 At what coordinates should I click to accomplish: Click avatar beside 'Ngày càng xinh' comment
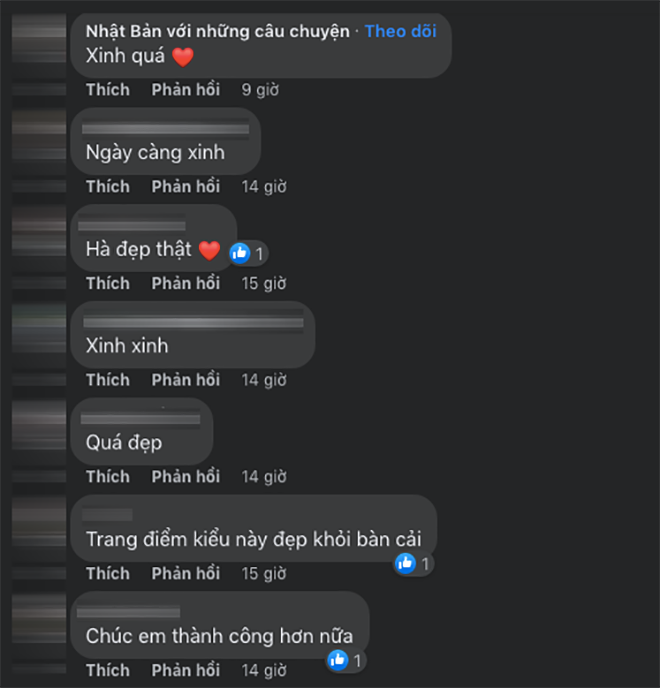[39, 136]
